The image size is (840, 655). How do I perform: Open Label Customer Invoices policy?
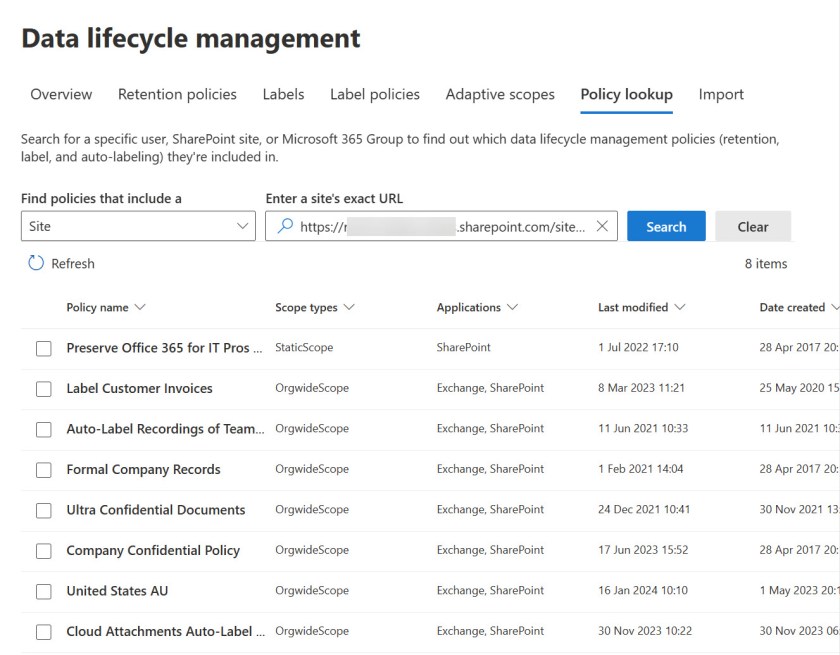pyautogui.click(x=139, y=388)
